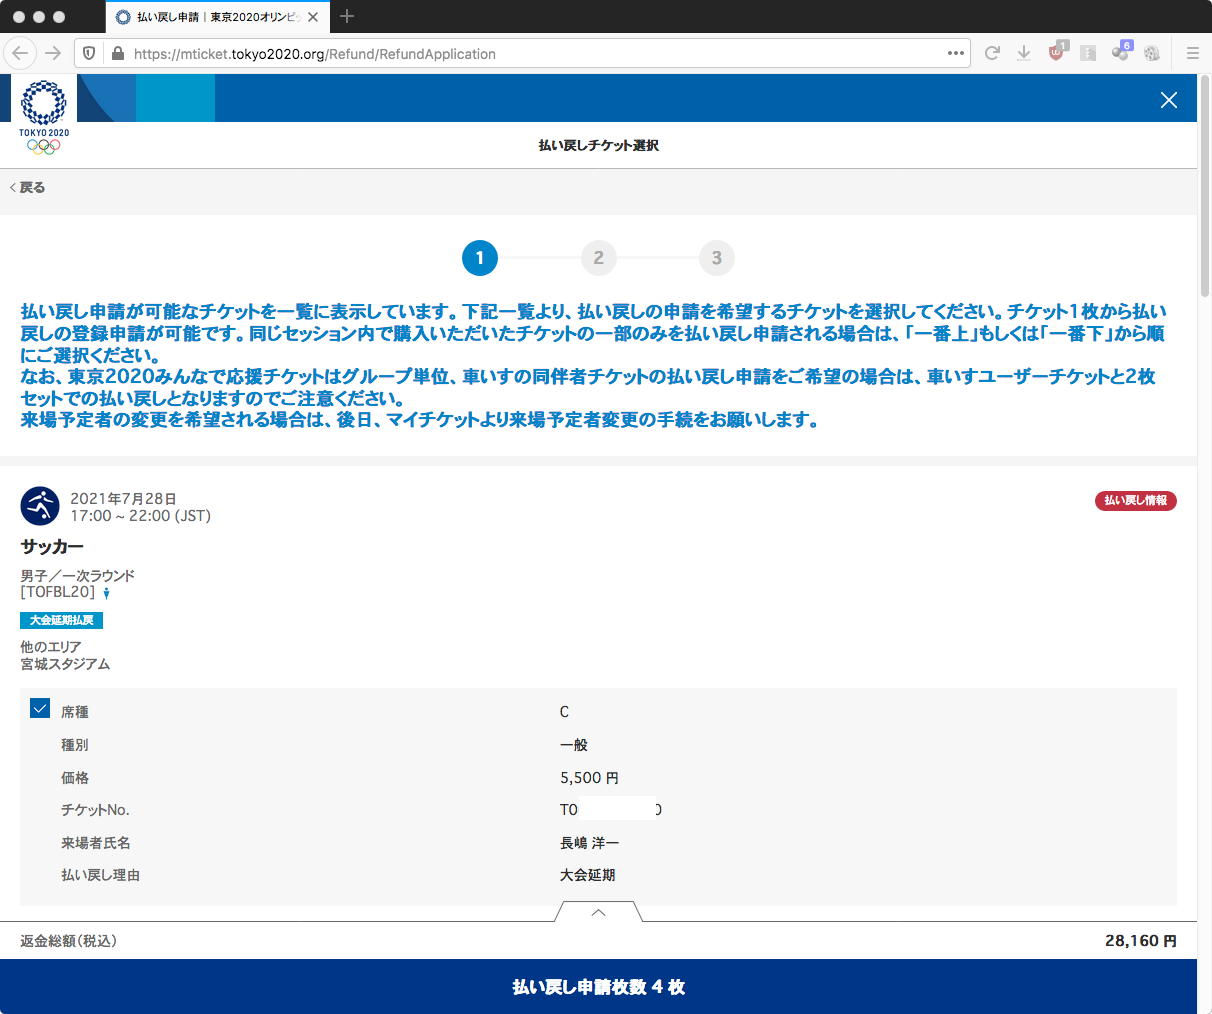Close the browser tab with the X

tap(313, 17)
